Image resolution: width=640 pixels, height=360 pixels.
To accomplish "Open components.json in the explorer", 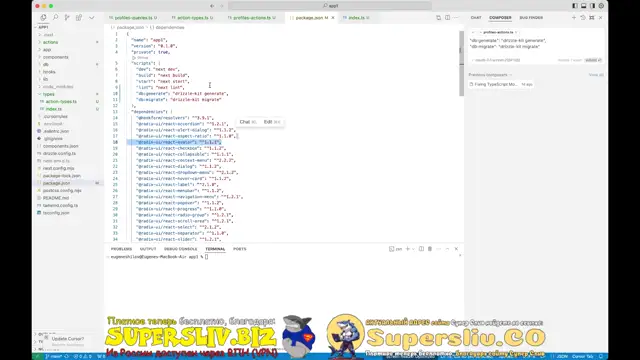I will (60, 146).
